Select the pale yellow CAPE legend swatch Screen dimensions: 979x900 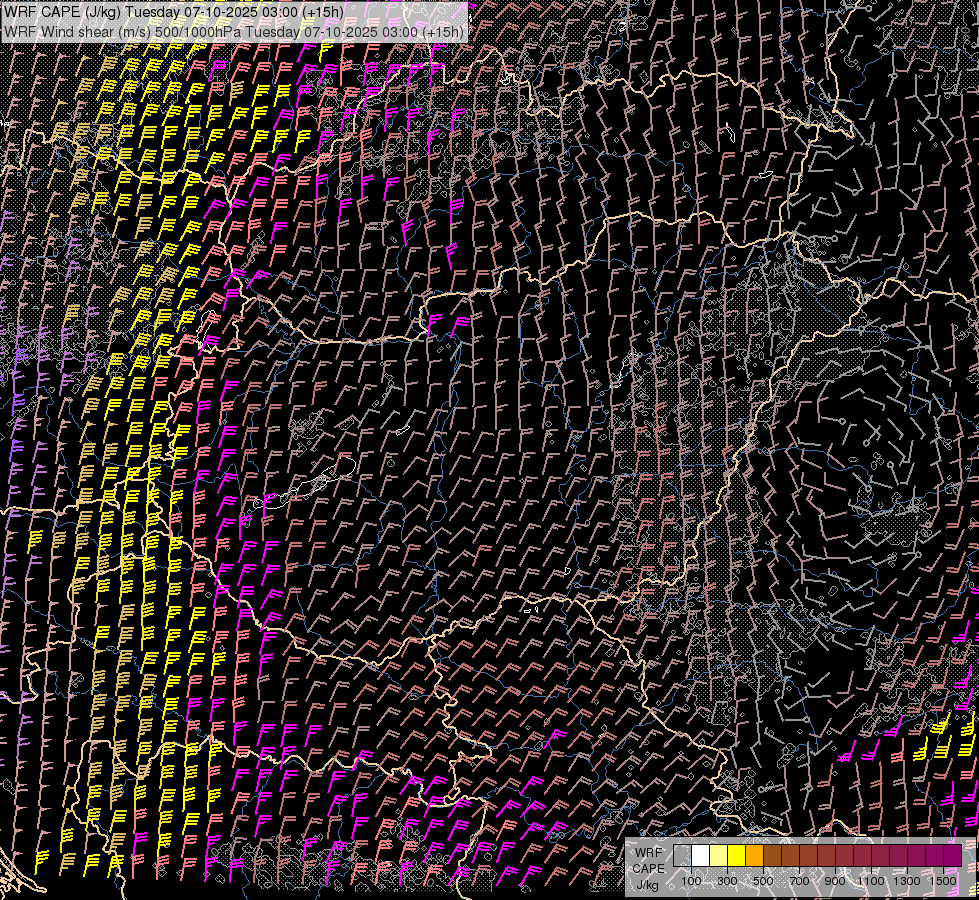point(718,856)
